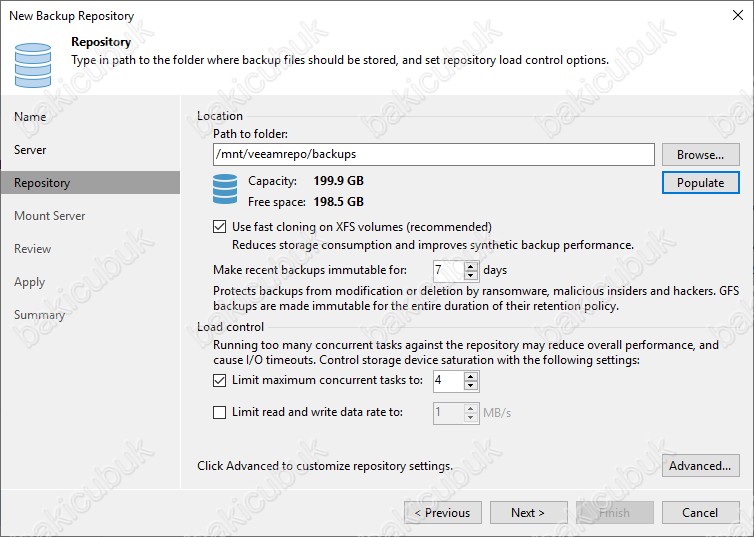Decrease immutable days with down arrow

[471, 275]
